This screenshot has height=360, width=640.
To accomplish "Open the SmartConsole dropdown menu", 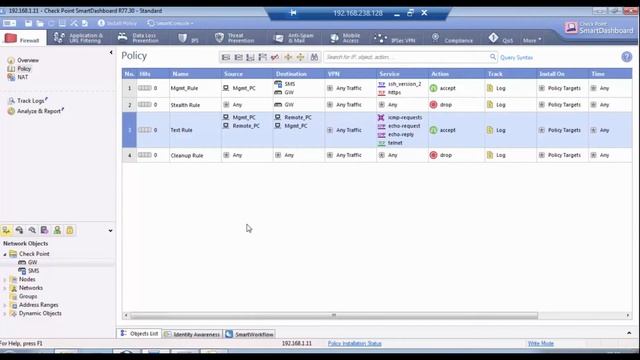I will pos(170,23).
